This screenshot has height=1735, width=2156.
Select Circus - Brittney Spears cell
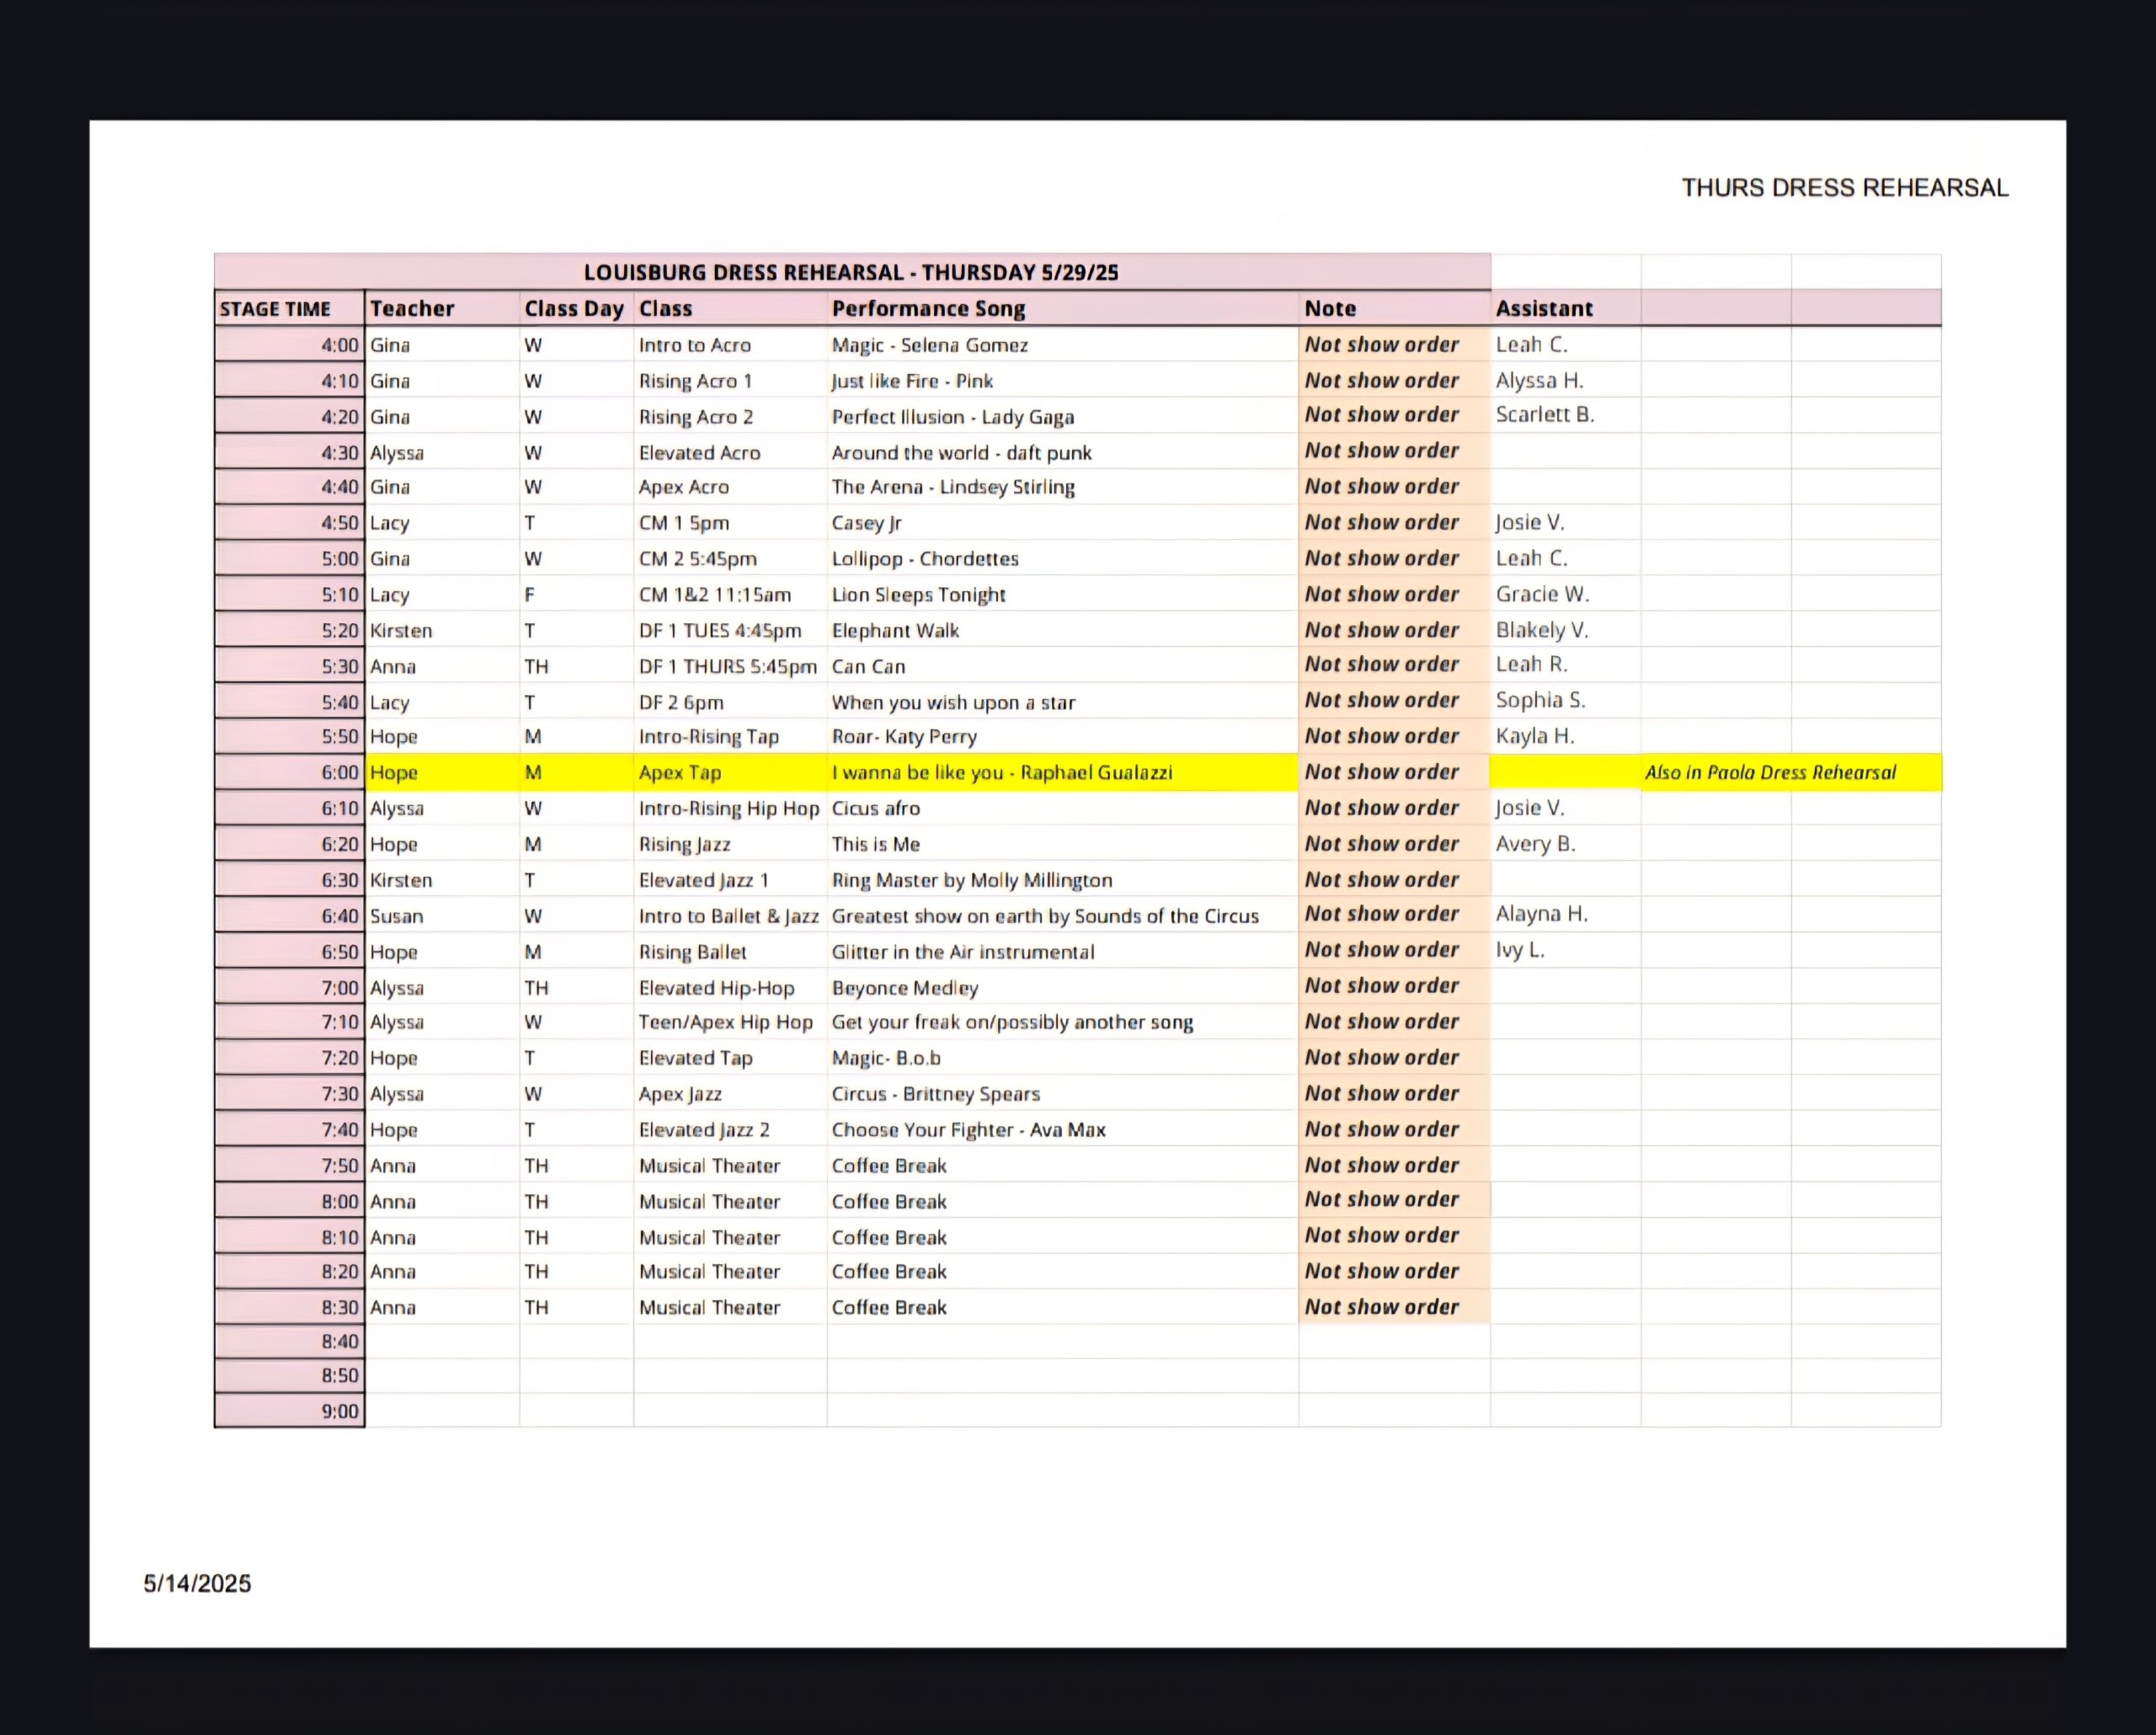[x=1062, y=1095]
